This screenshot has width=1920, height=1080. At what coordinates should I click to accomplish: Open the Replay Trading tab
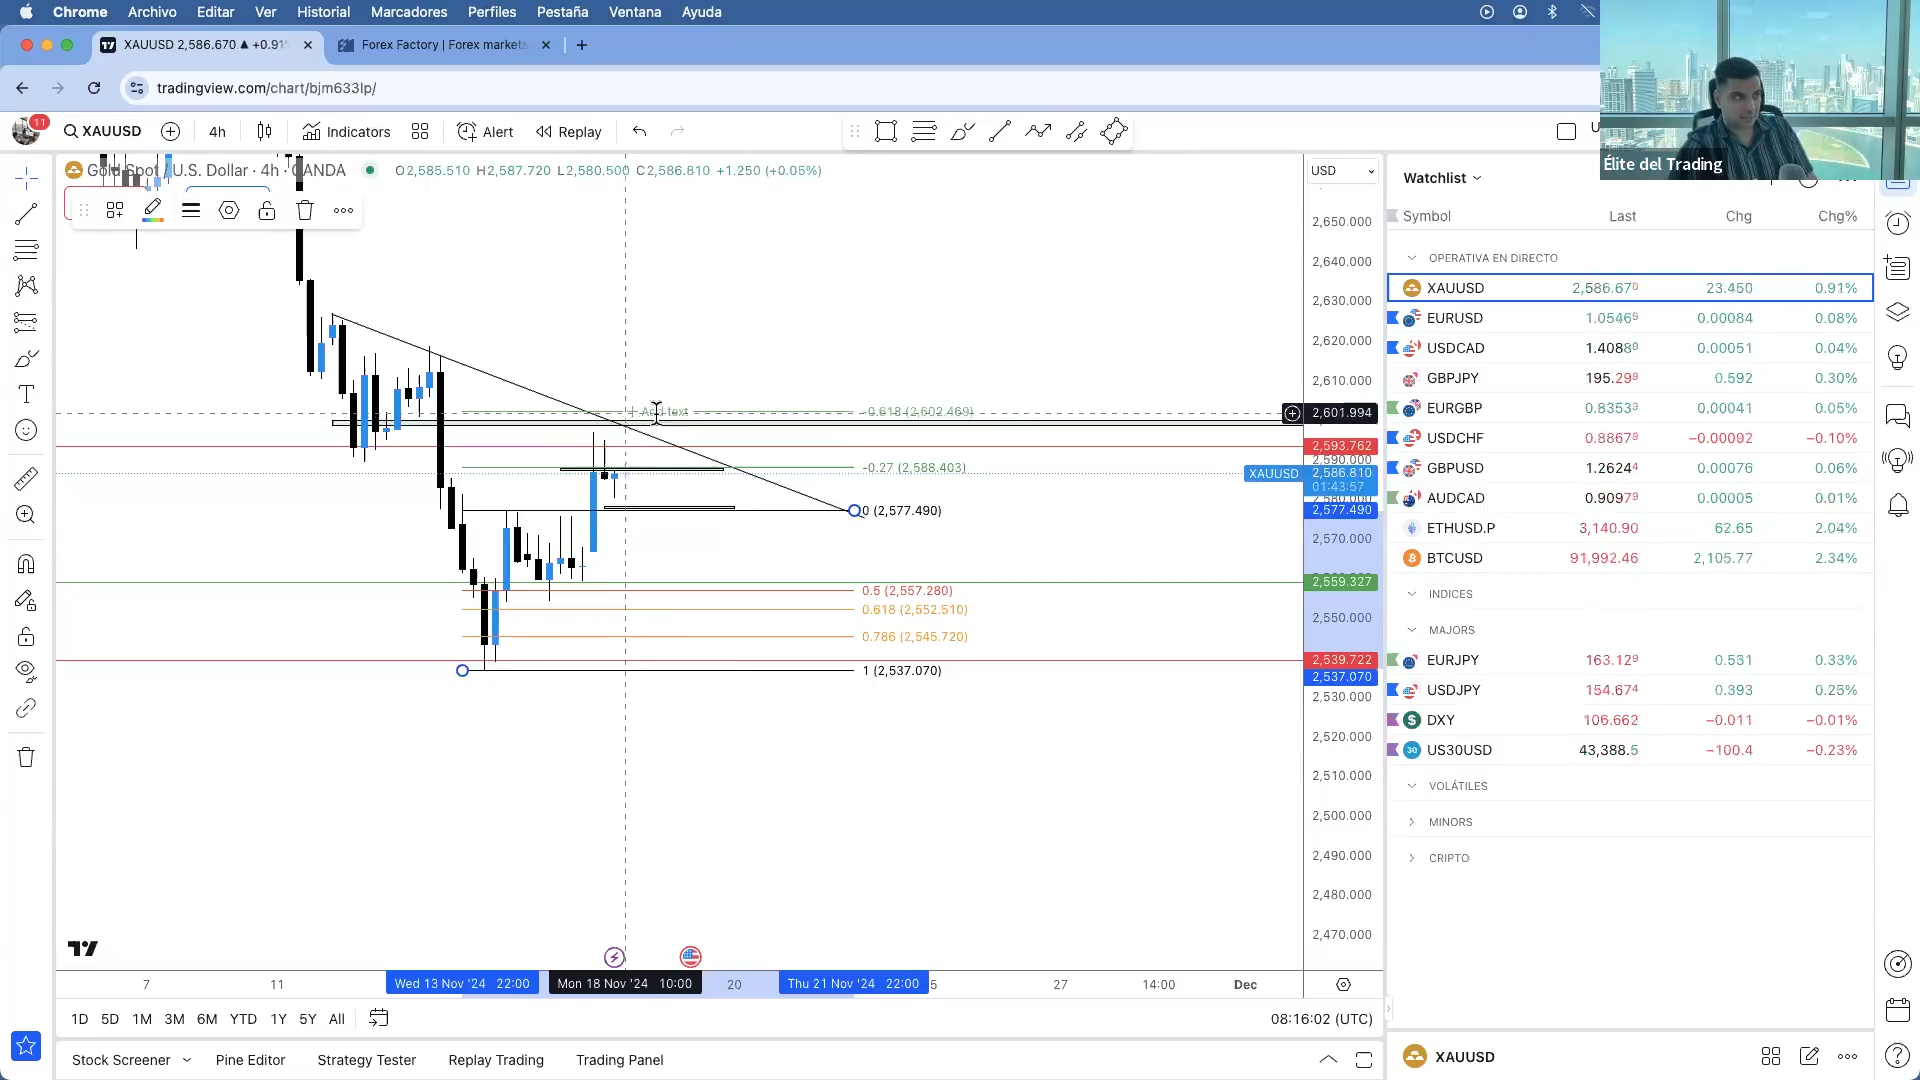[x=496, y=1060]
